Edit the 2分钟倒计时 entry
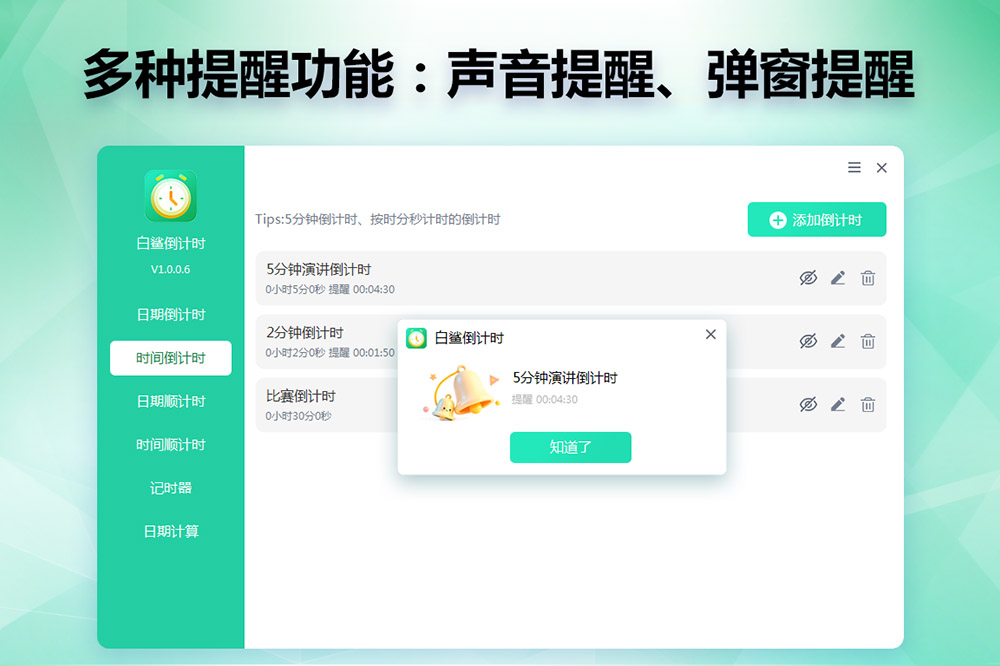 (x=838, y=341)
